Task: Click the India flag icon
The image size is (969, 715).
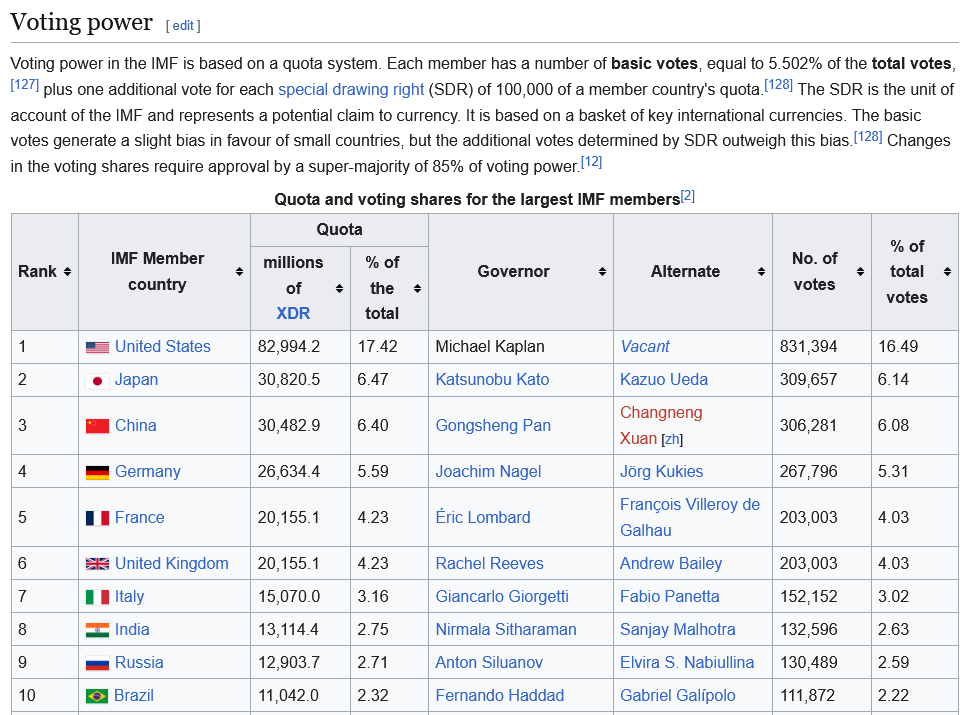Action: [x=97, y=630]
